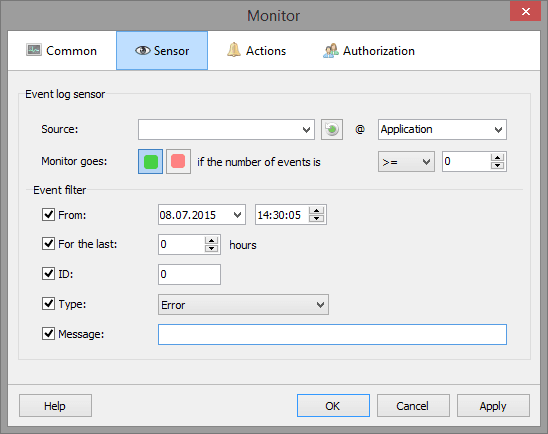This screenshot has width=548, height=434.
Task: Disable the ID filter checkbox
Action: pos(48,274)
